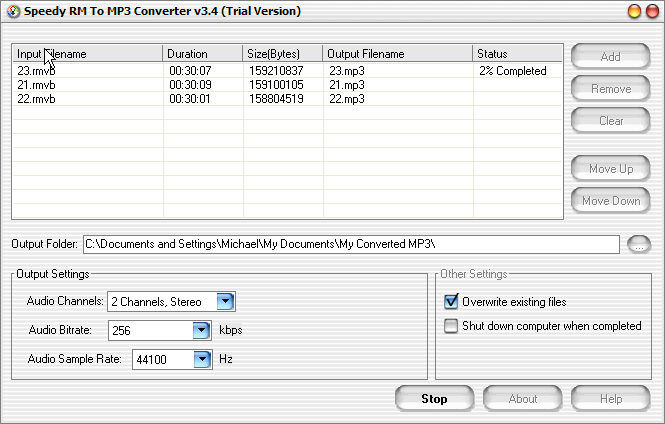Open the About dialog

(x=522, y=399)
